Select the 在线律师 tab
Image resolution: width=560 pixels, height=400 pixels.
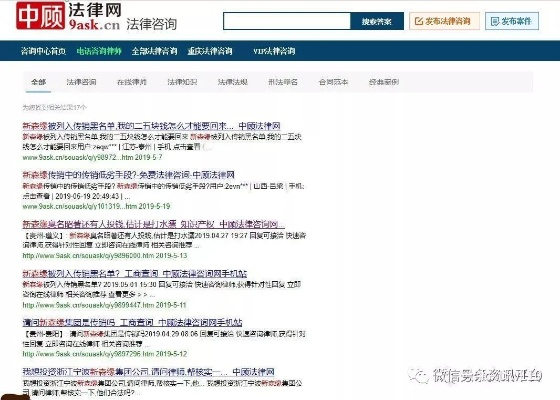point(132,82)
